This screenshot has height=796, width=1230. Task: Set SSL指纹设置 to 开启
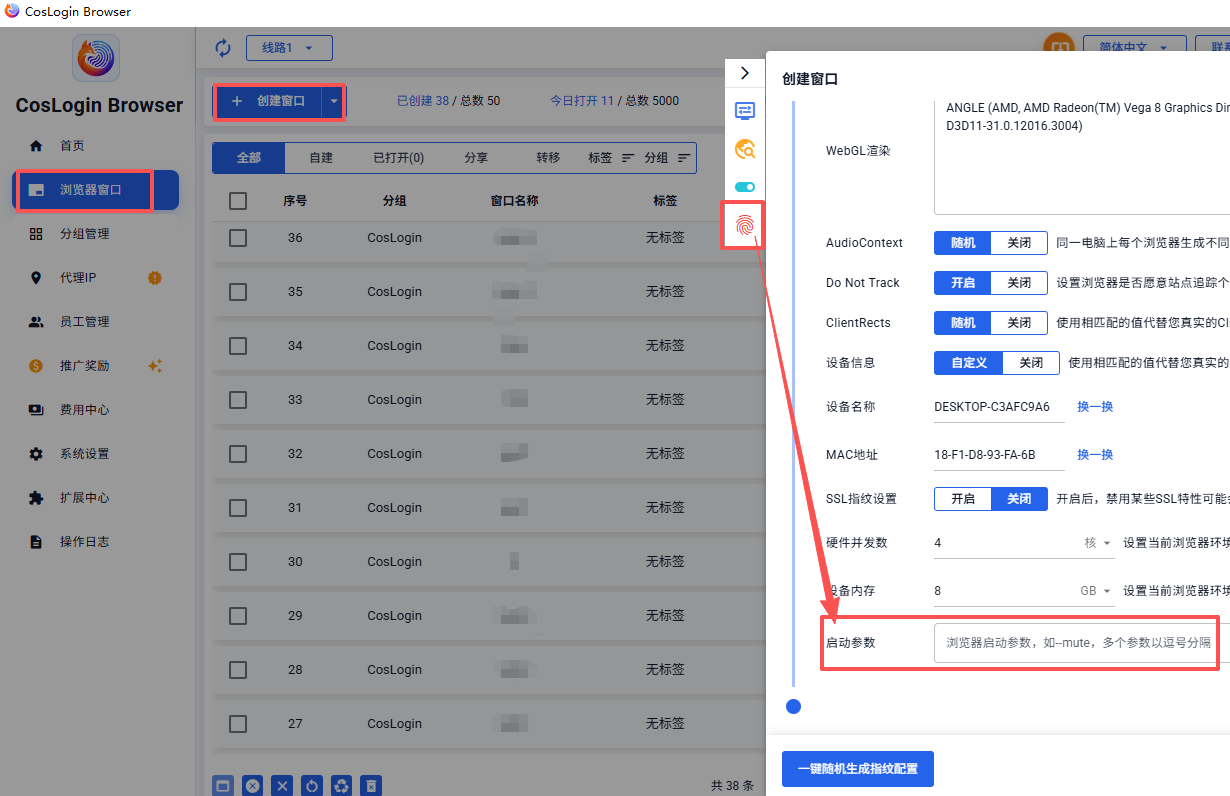(963, 499)
